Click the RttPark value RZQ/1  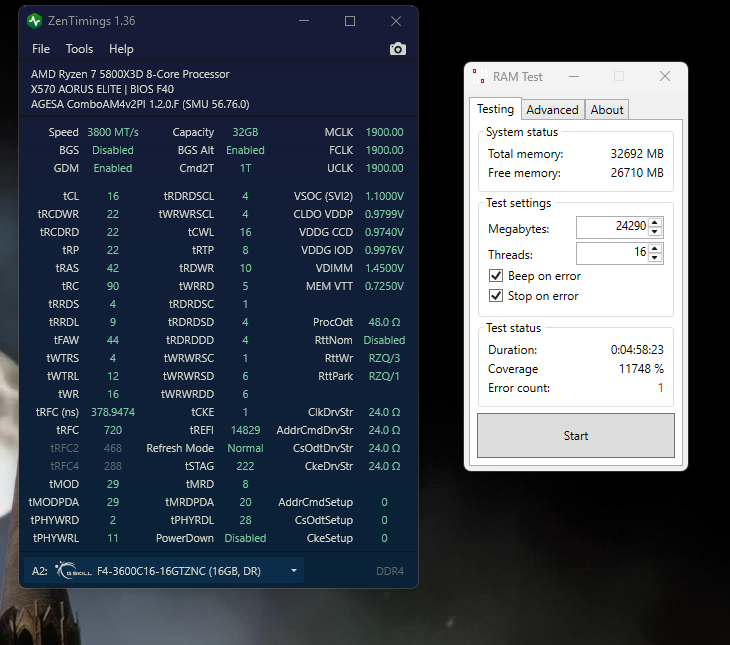[x=384, y=376]
